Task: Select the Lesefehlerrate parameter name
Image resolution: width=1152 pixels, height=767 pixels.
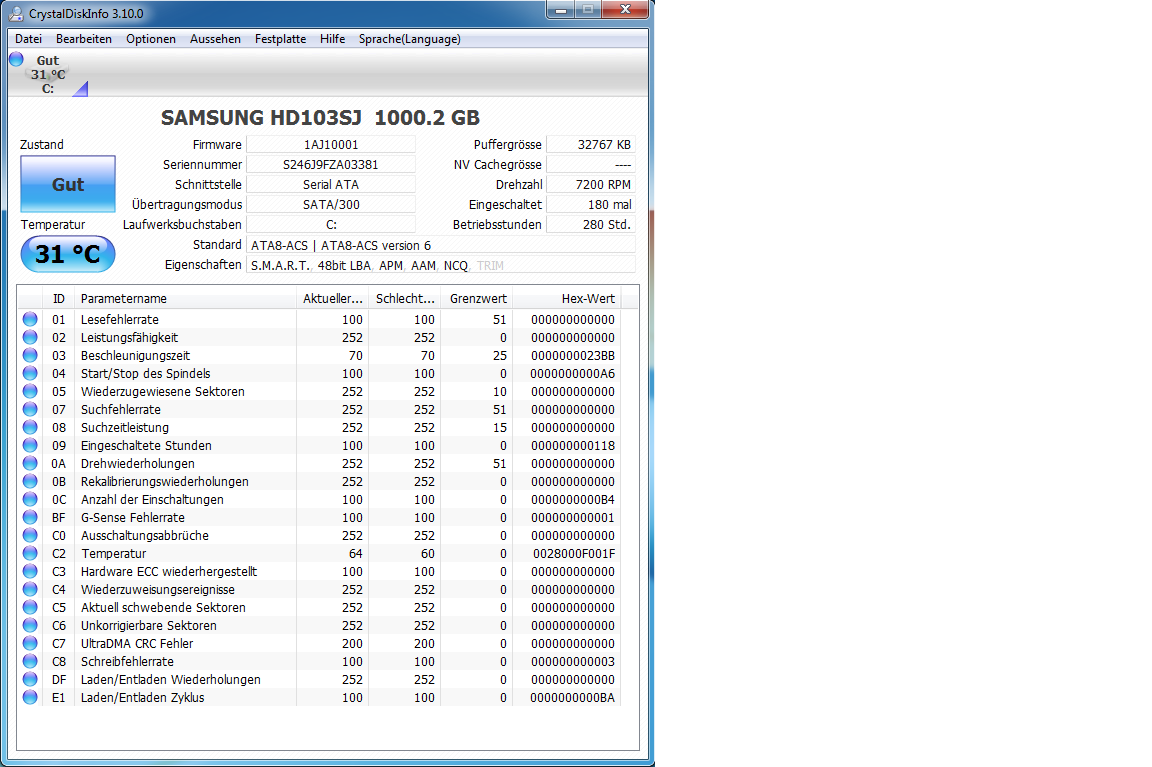Action: click(120, 320)
